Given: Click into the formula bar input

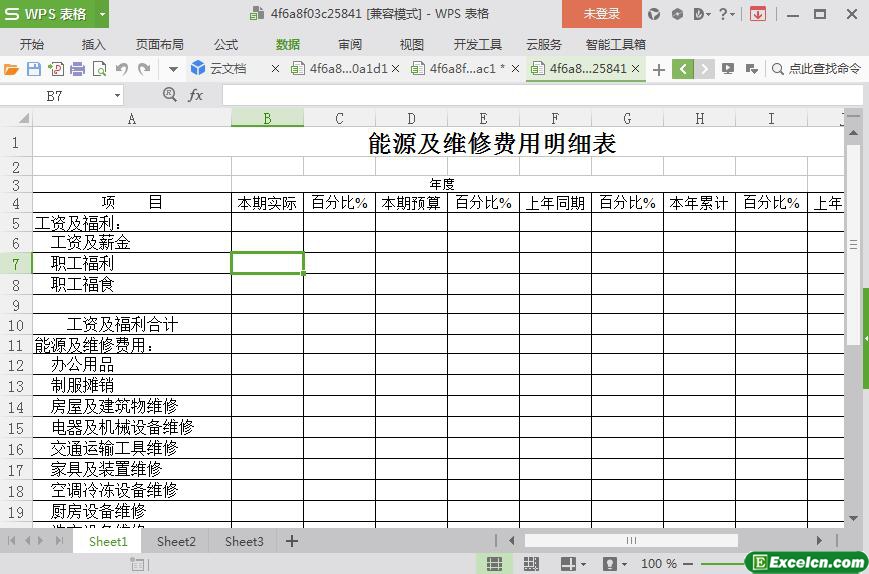Looking at the screenshot, I should 543,95.
